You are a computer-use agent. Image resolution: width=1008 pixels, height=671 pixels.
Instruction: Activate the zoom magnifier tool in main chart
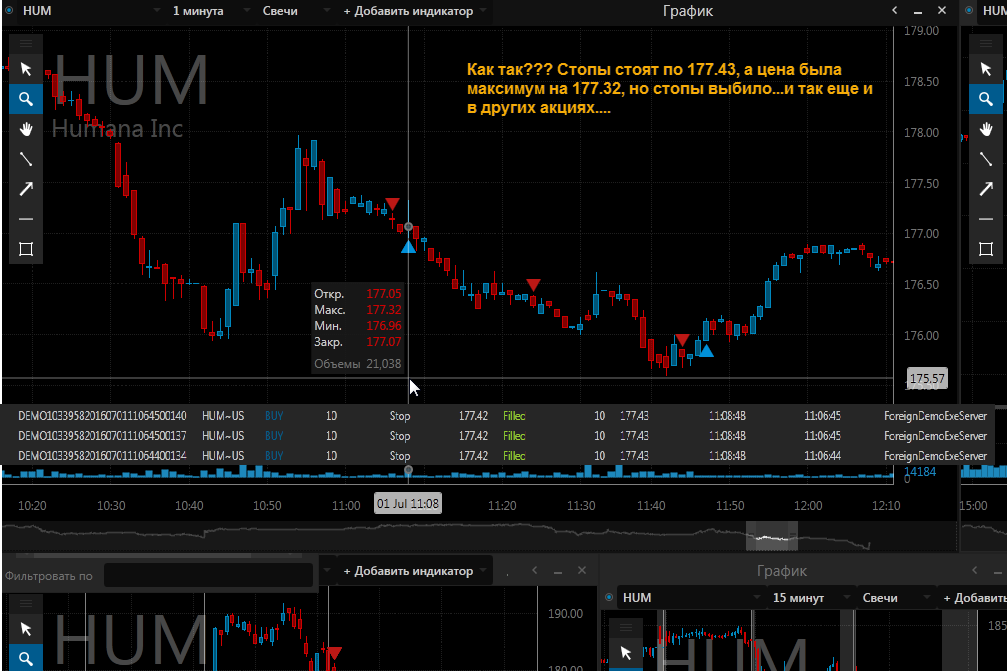pos(26,99)
